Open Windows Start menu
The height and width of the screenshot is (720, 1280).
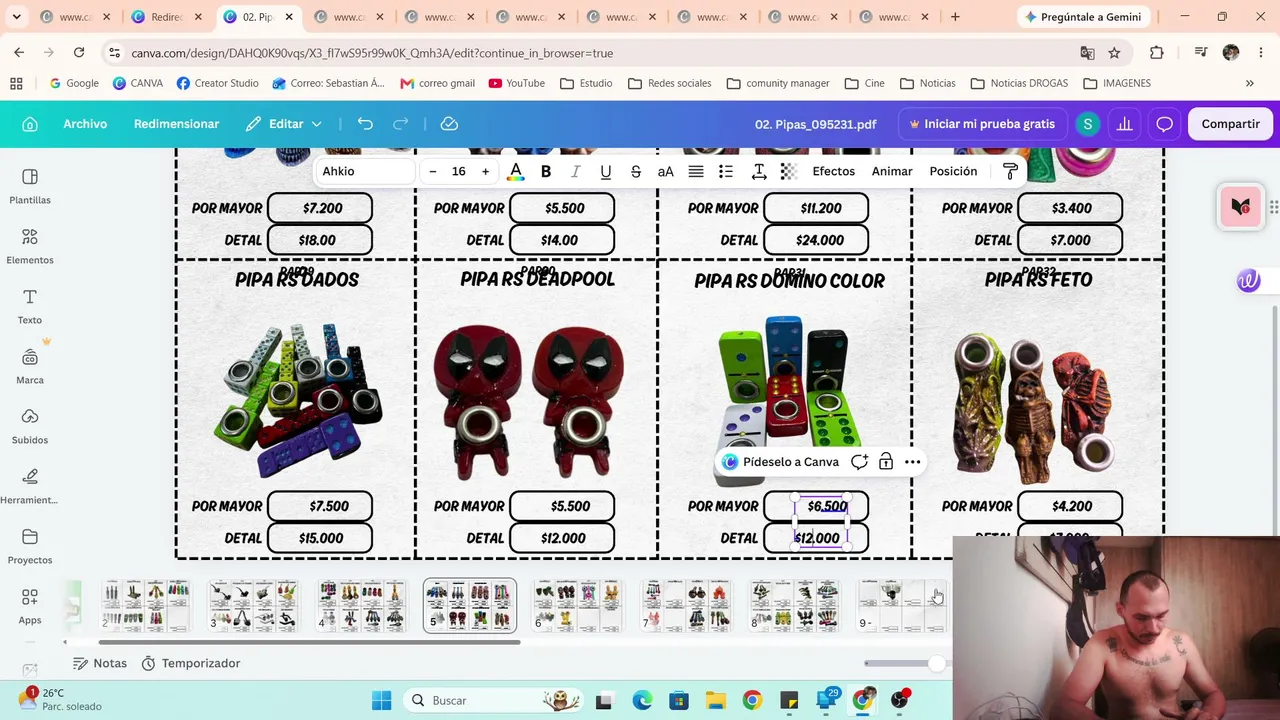(x=381, y=700)
